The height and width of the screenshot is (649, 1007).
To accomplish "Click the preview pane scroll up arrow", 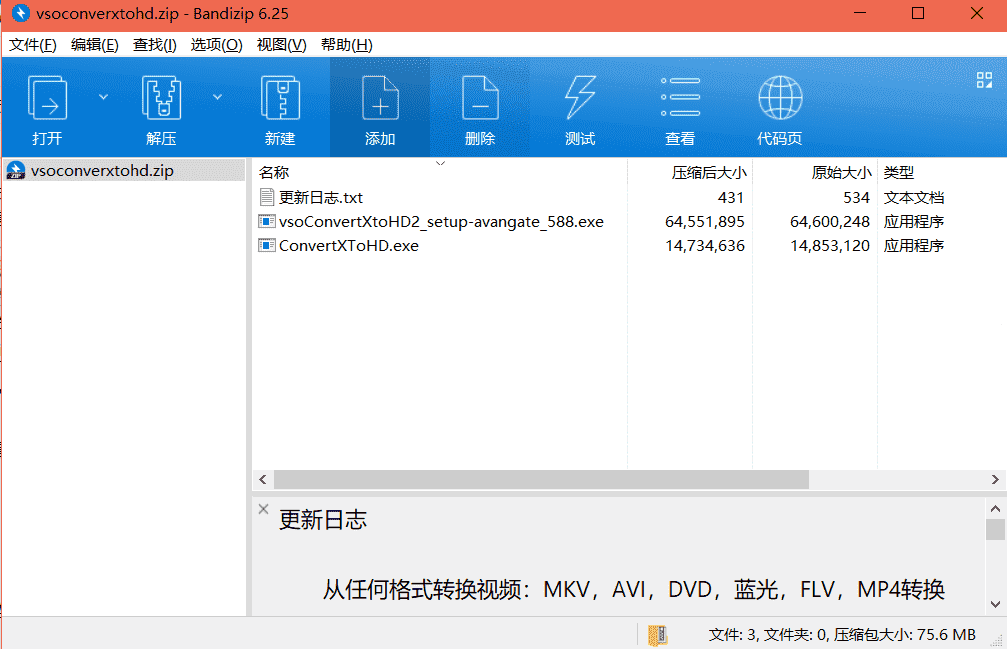I will pos(995,509).
